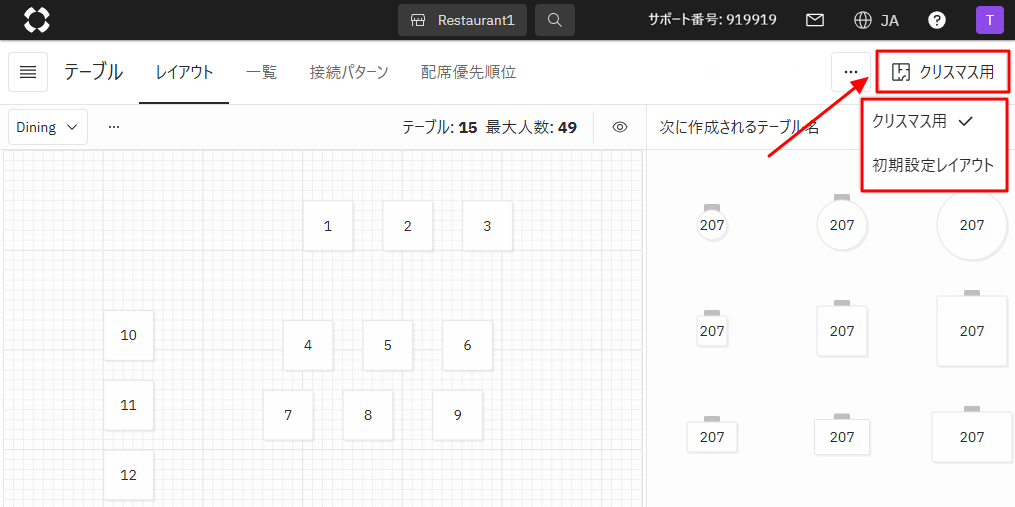Select table 5 on the floor plan
This screenshot has width=1015, height=507.
point(388,345)
